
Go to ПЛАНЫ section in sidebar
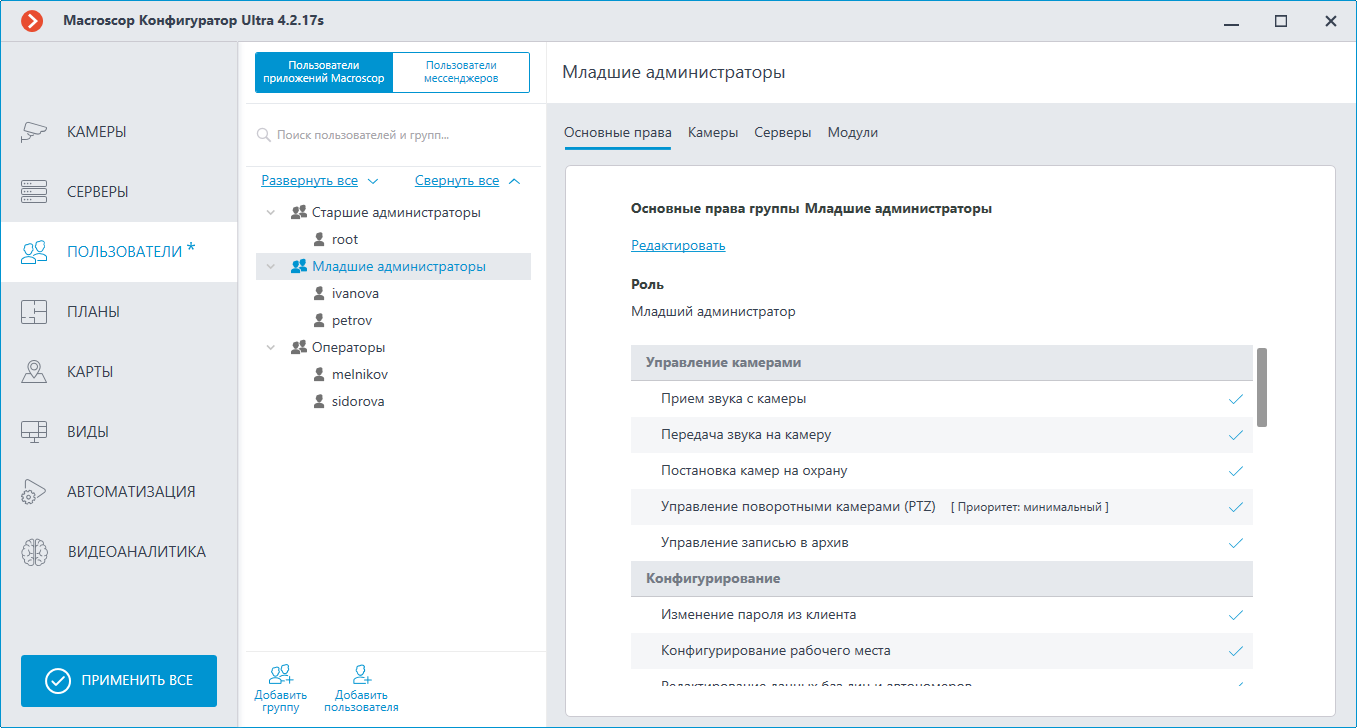pyautogui.click(x=119, y=311)
